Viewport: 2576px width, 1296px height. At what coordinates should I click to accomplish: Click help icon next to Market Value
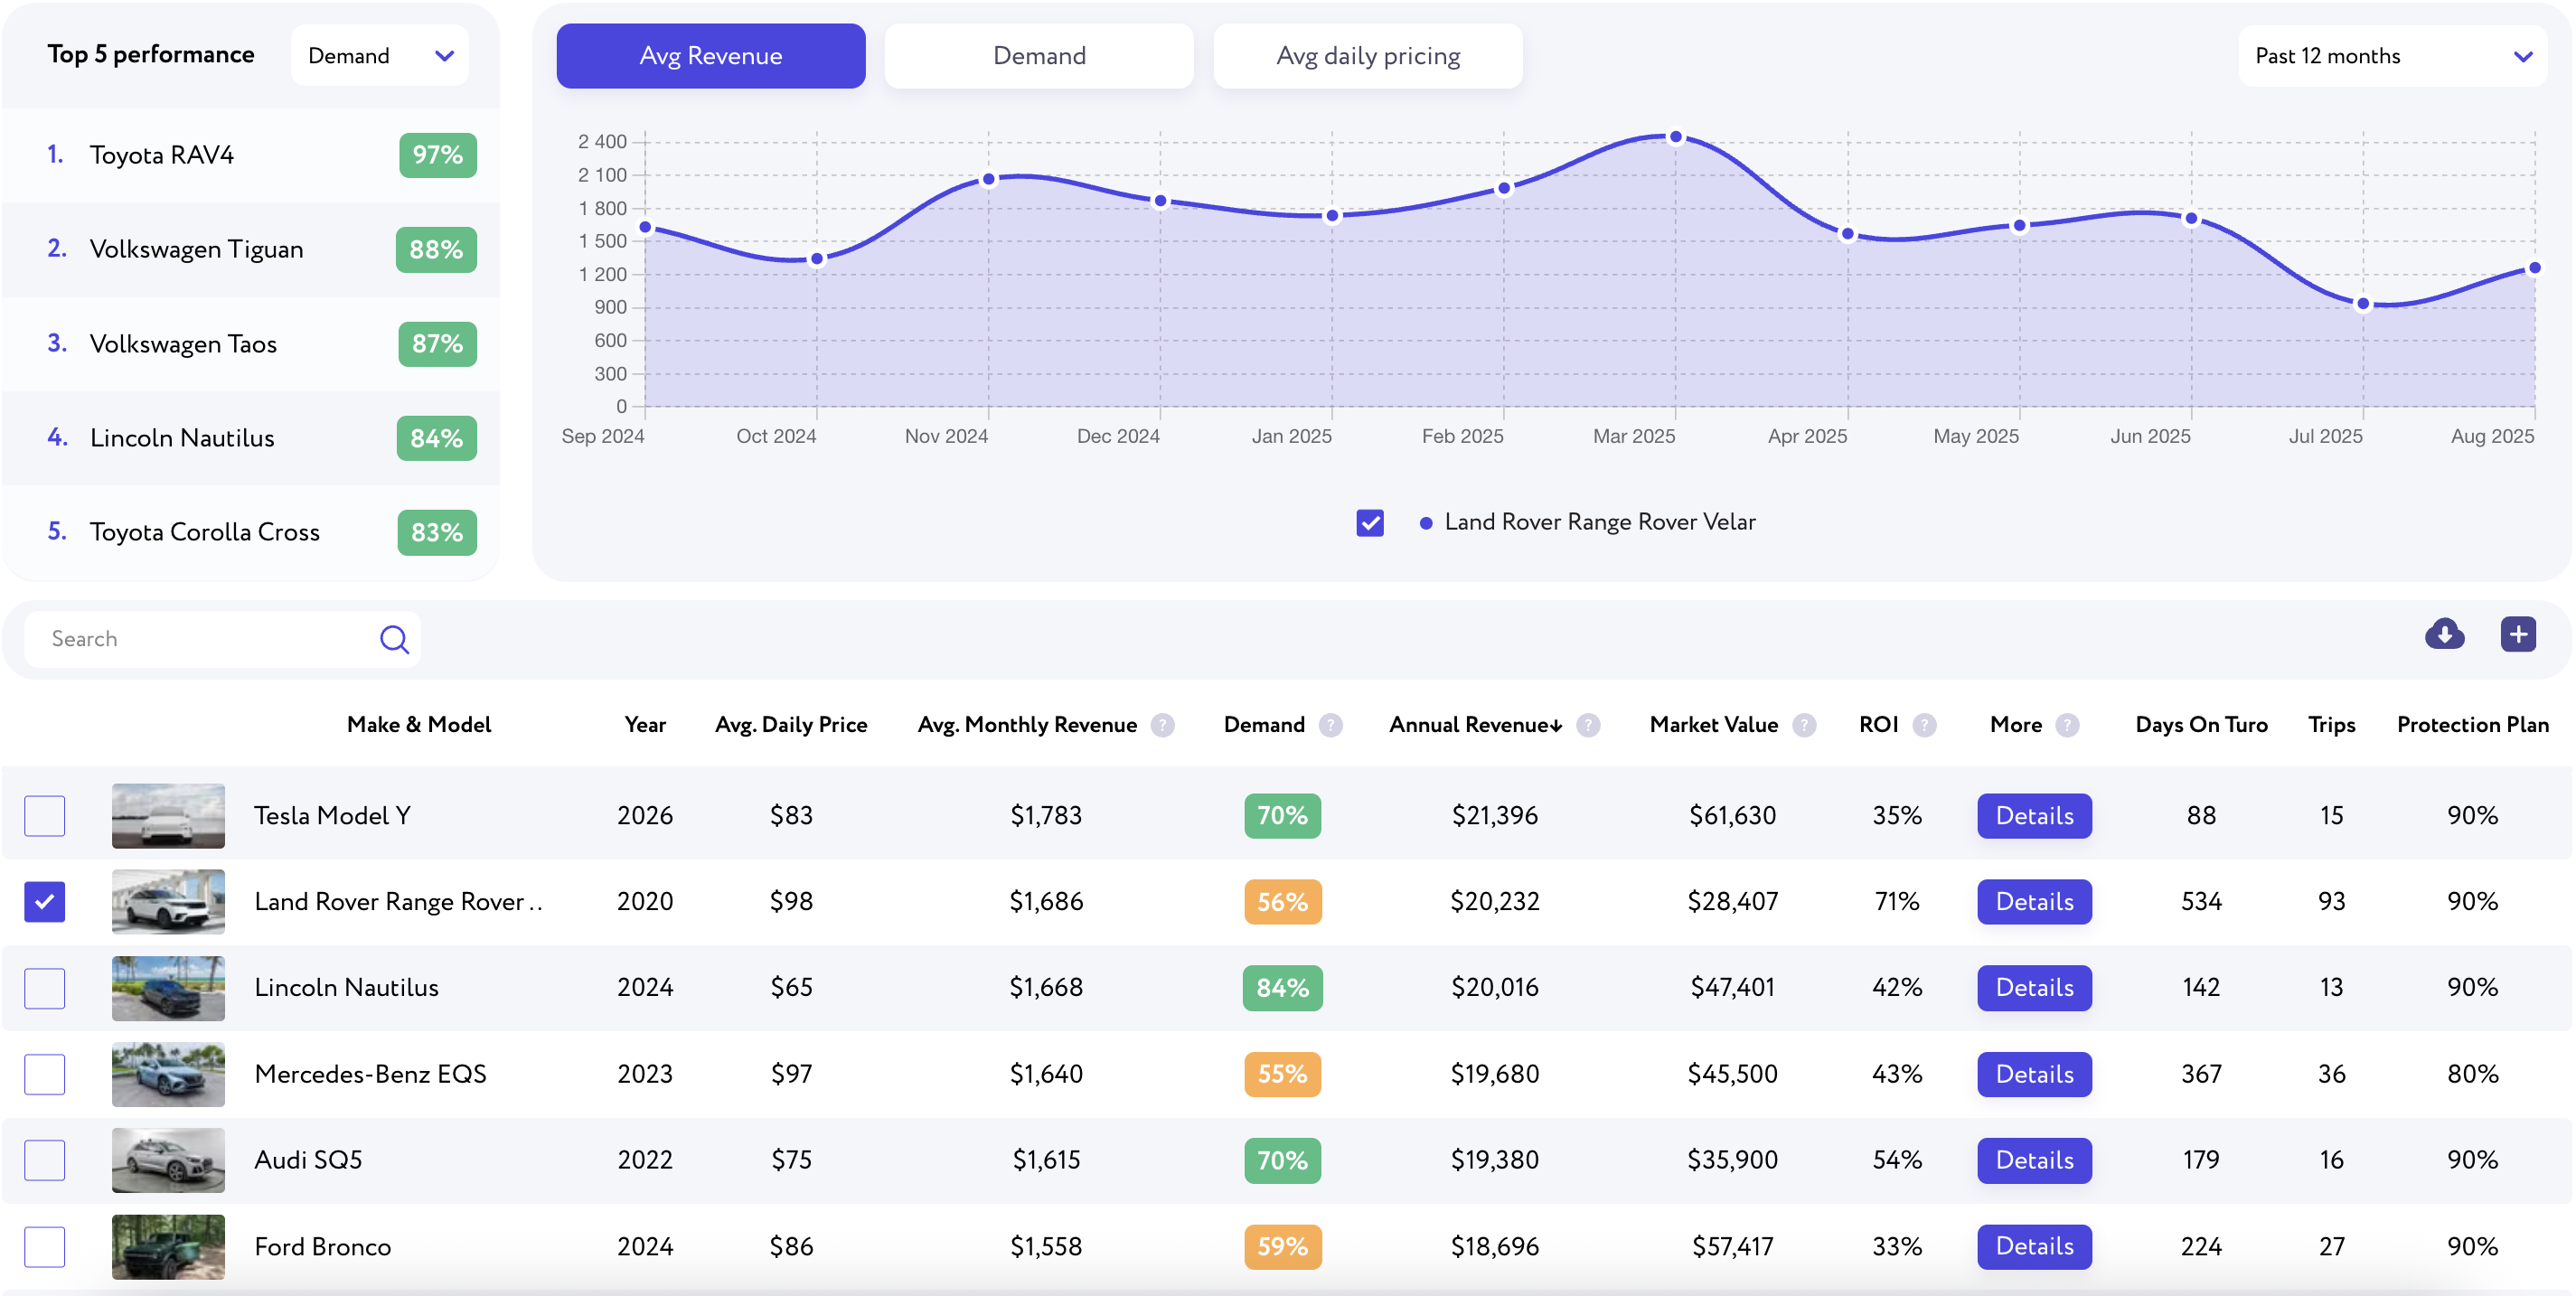(x=1804, y=725)
